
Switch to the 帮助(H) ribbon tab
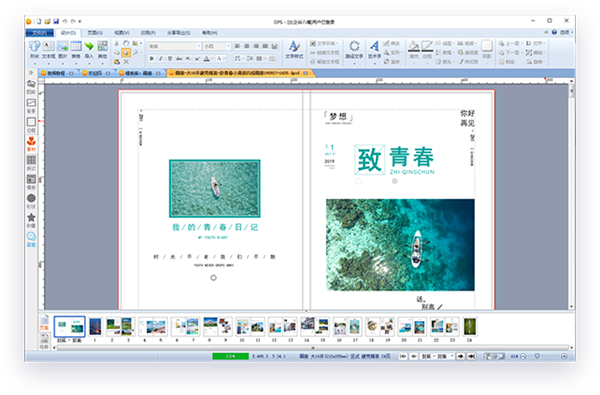point(210,33)
